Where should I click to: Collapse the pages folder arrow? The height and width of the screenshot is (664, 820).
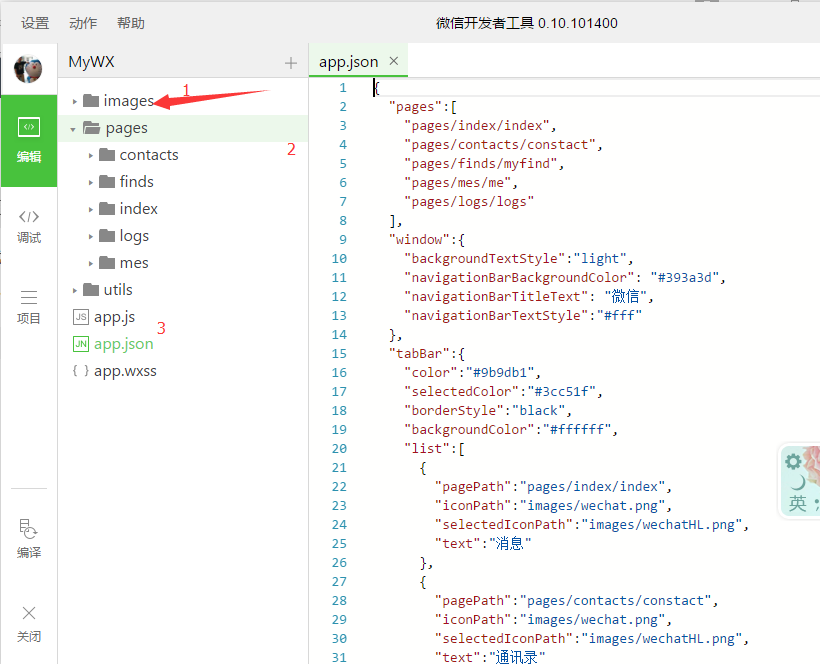tap(73, 129)
